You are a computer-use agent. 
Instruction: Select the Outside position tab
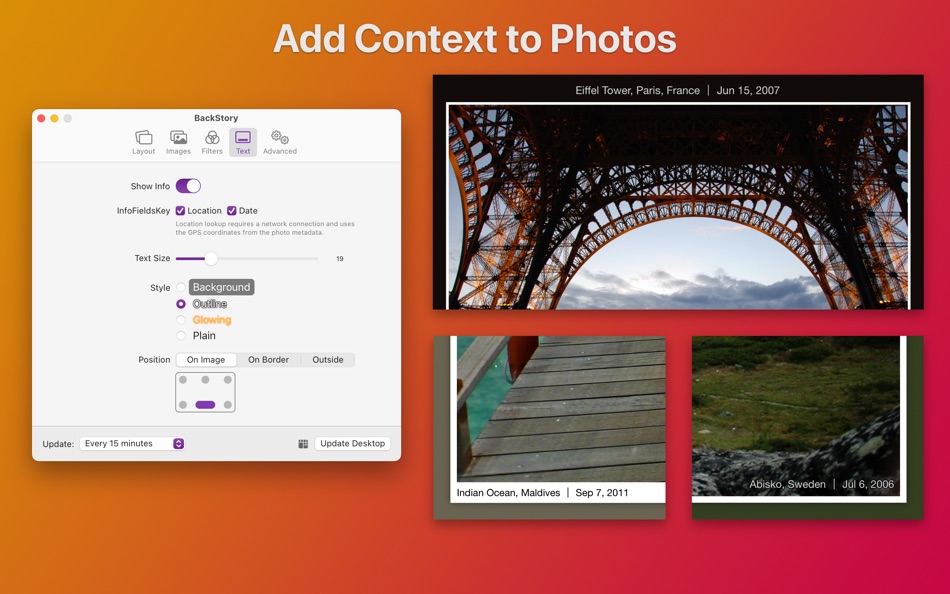pos(328,359)
